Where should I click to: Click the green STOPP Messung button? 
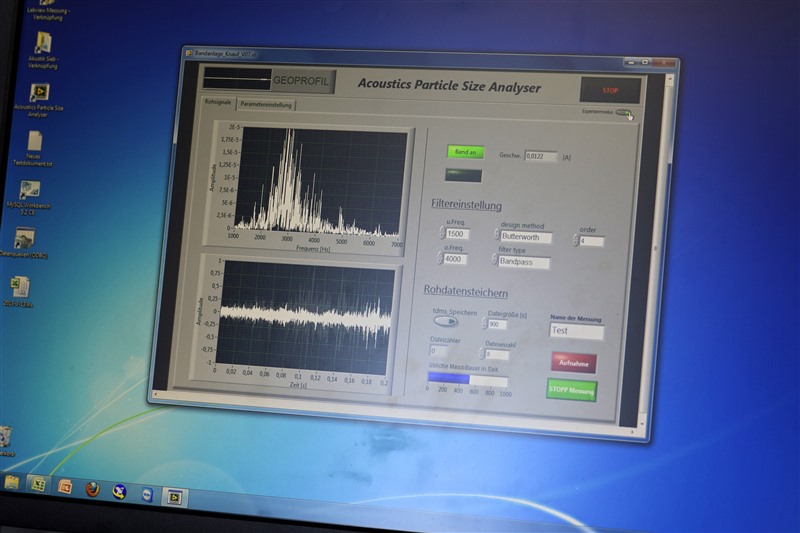click(570, 389)
